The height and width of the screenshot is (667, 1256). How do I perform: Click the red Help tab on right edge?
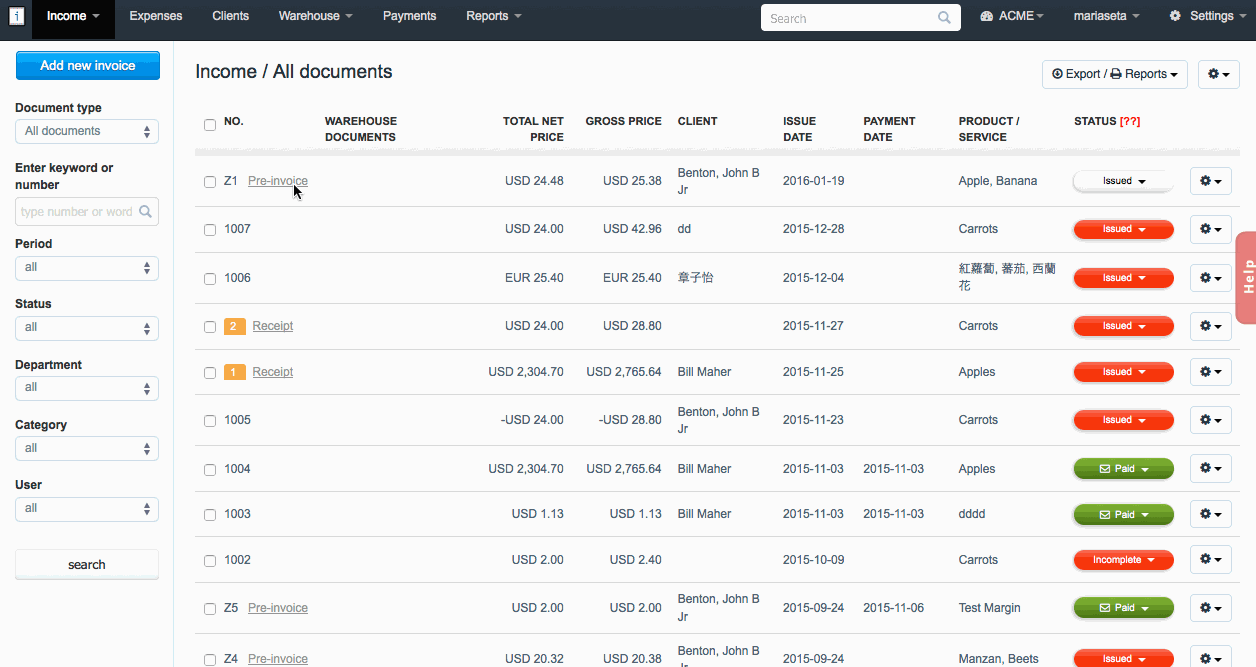(1246, 277)
